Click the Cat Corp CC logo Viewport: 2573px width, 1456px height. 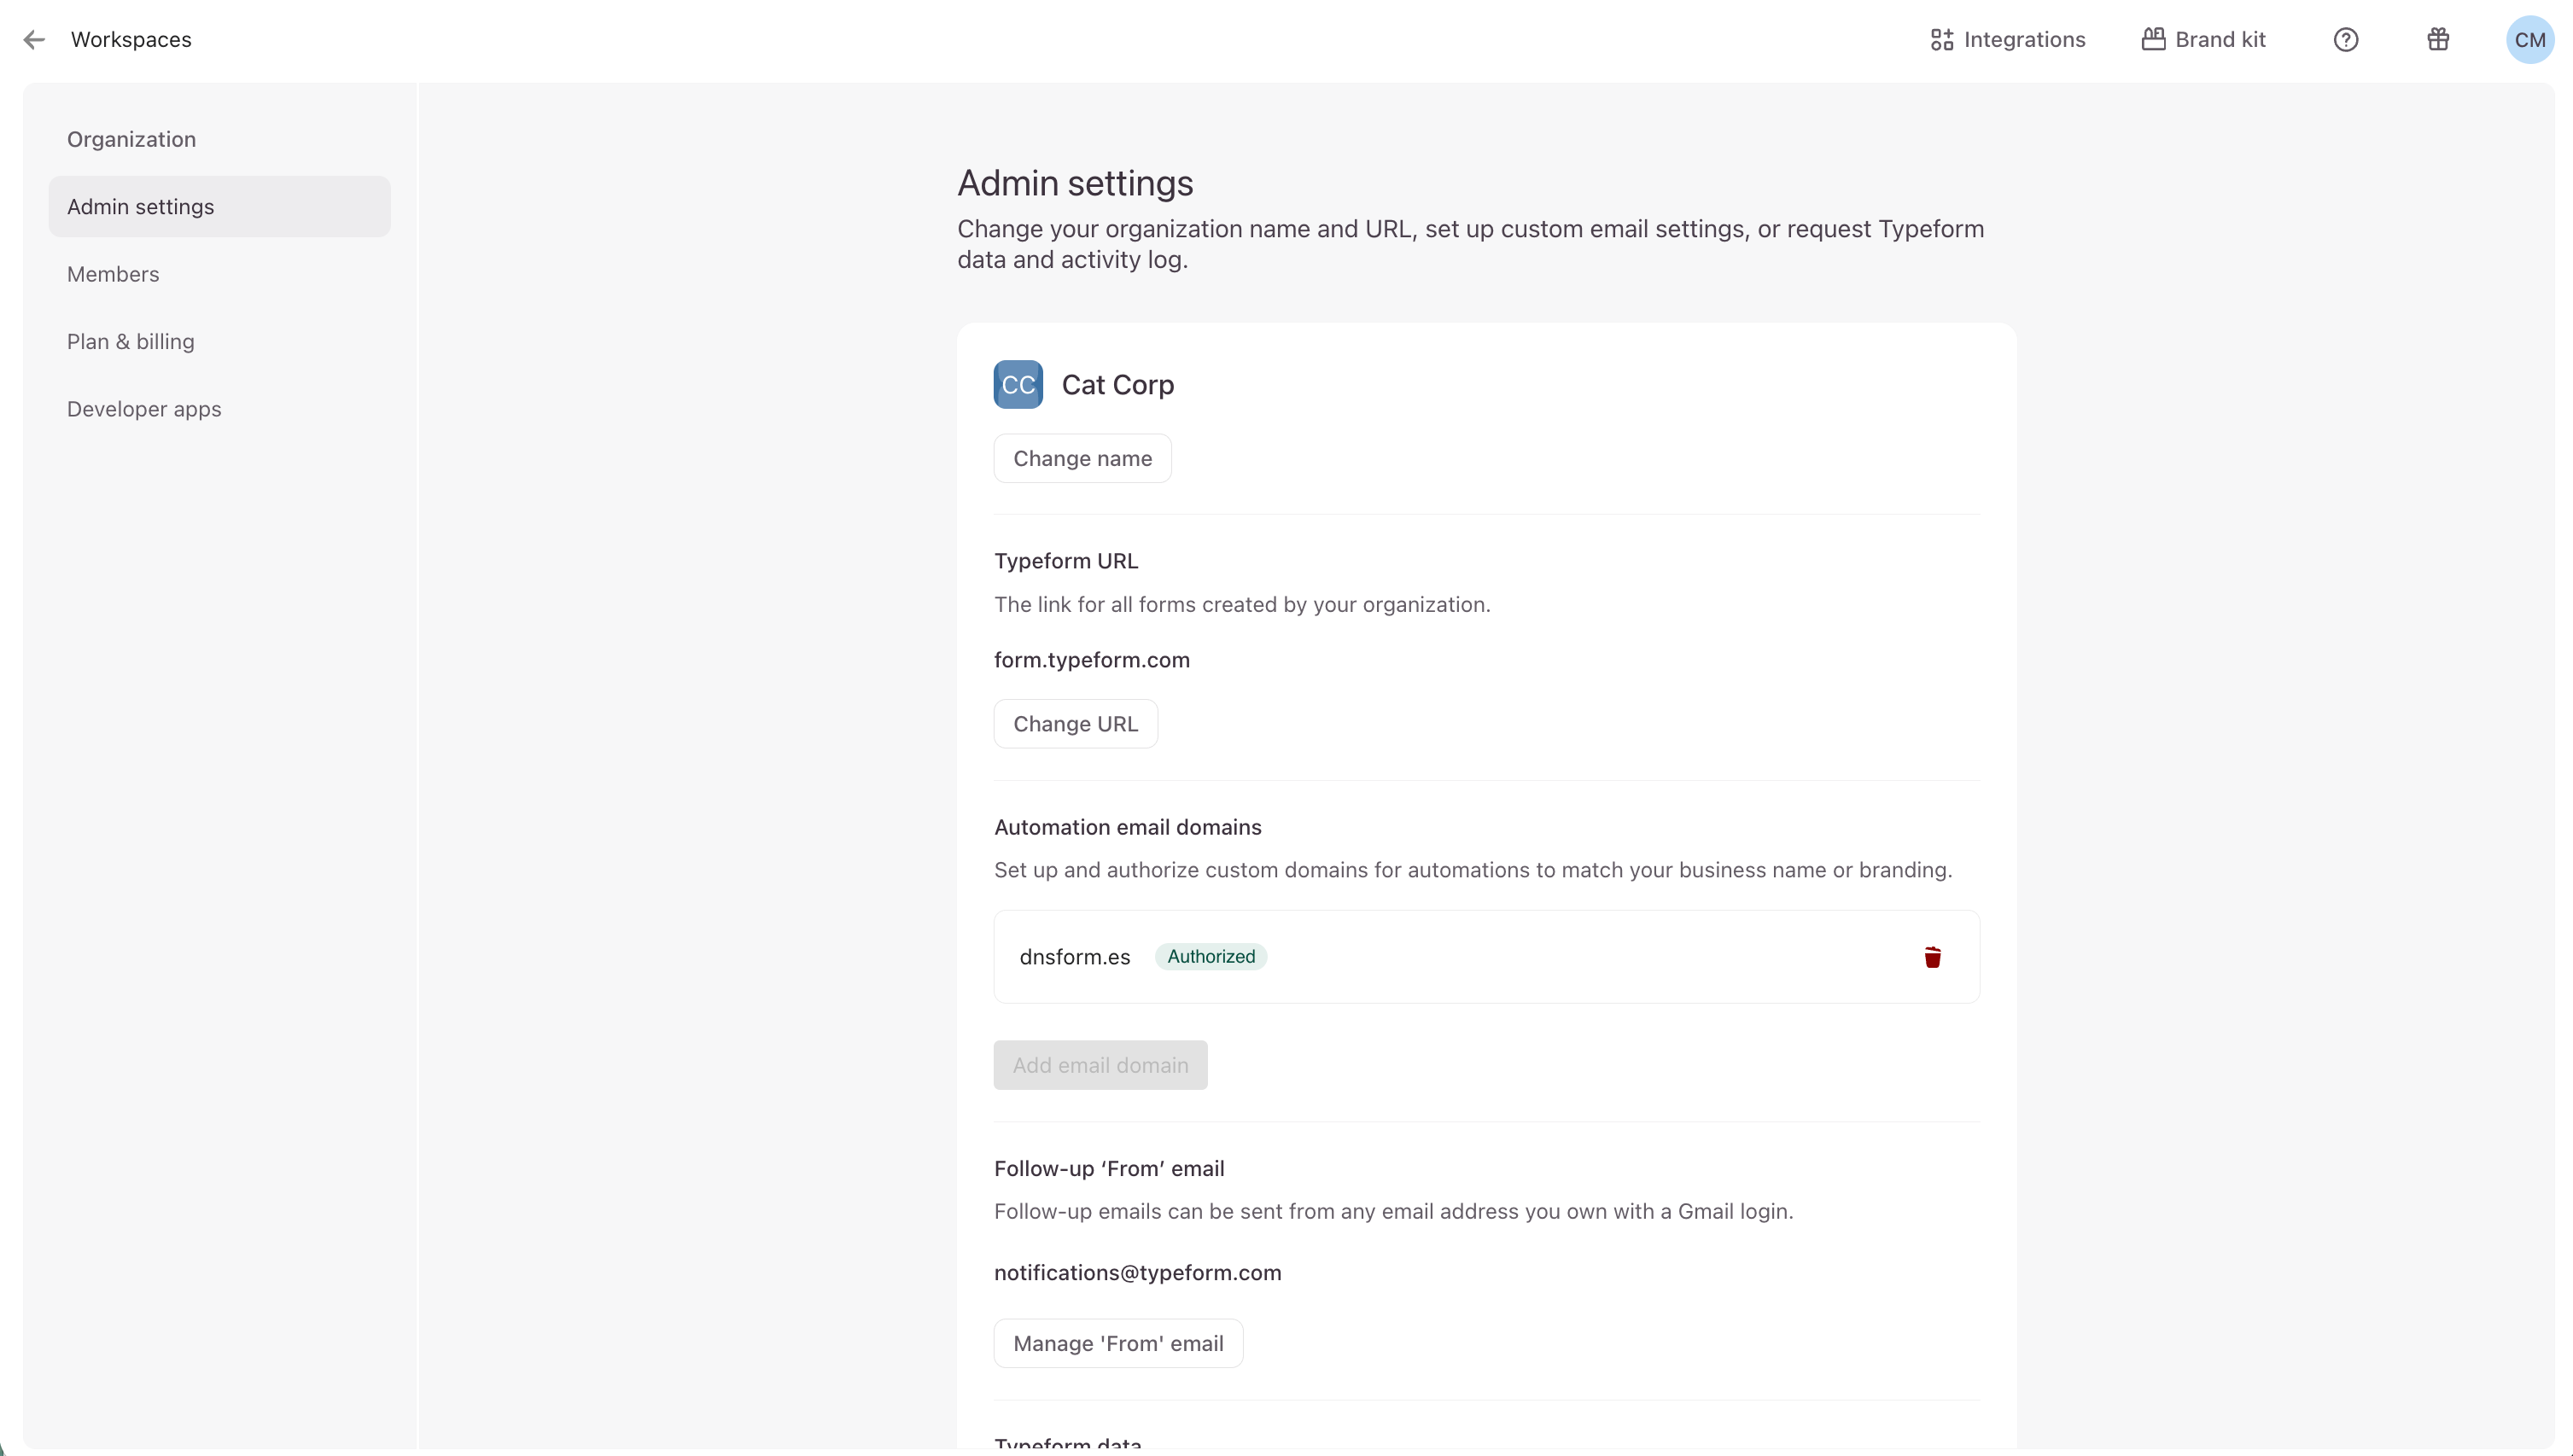[1017, 385]
